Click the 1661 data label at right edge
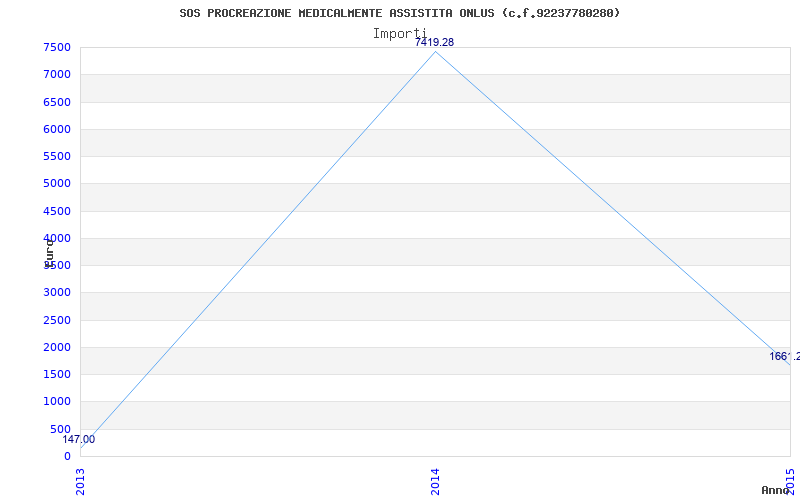The height and width of the screenshot is (500, 800). (784, 356)
